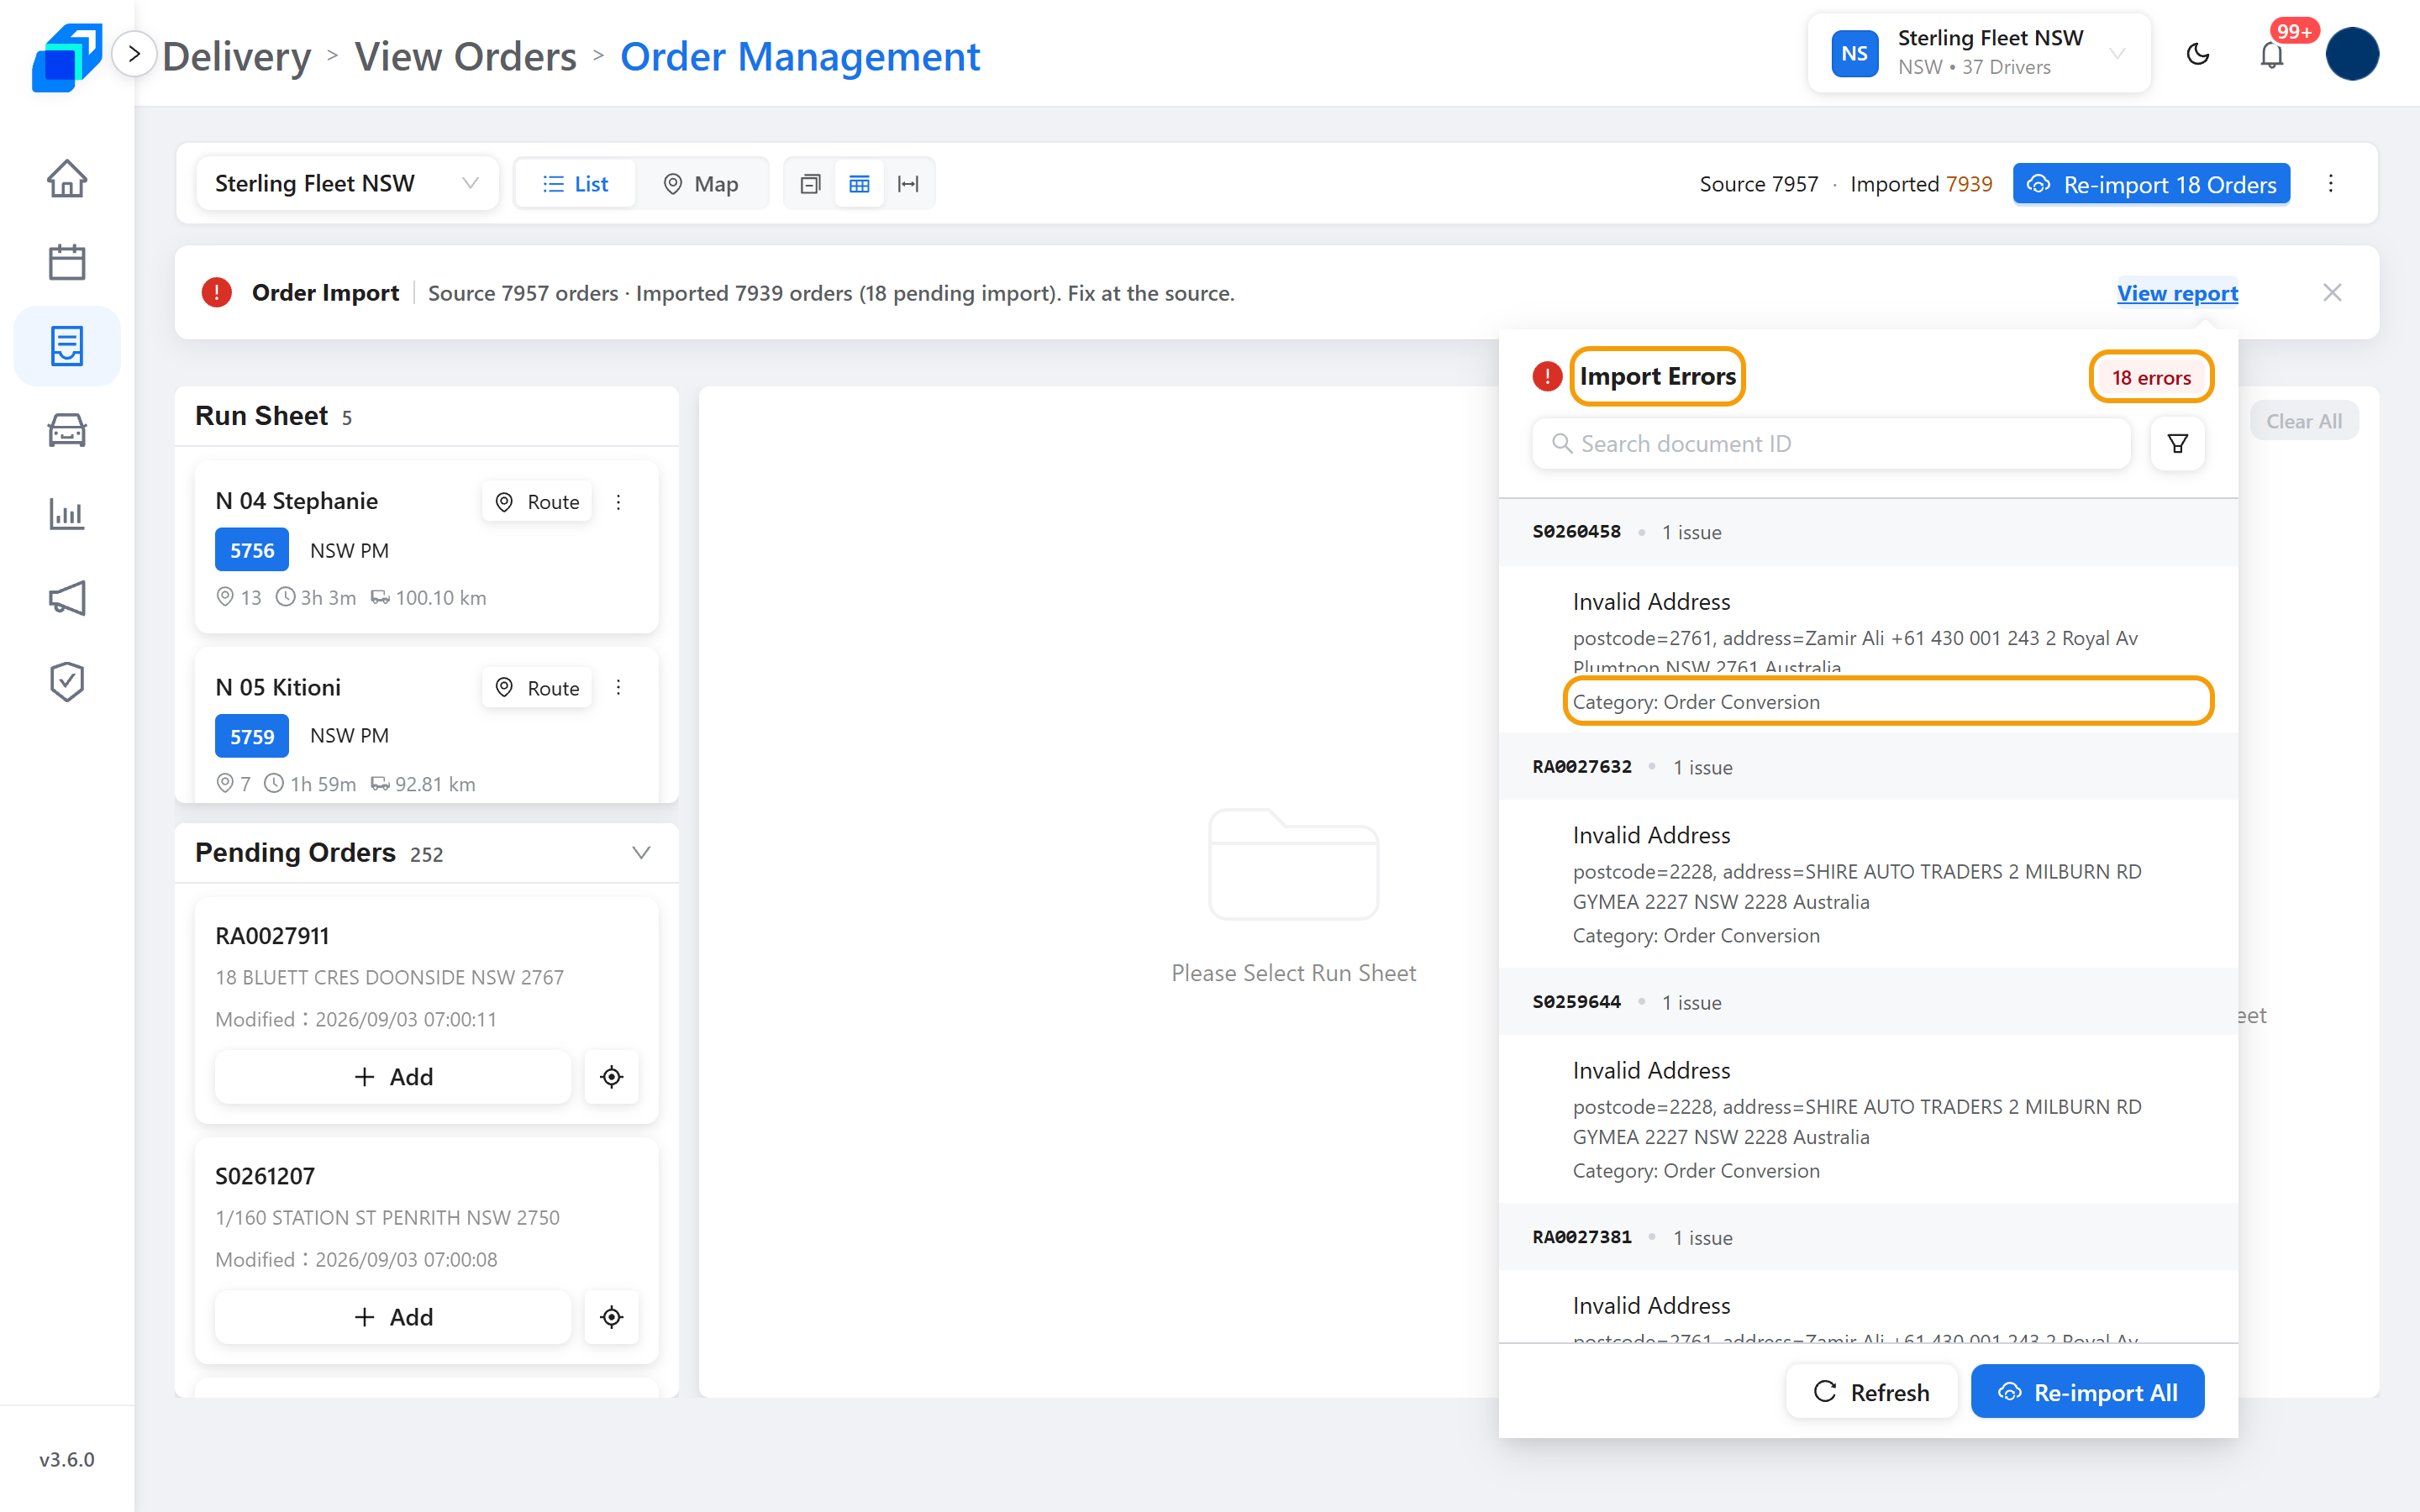The height and width of the screenshot is (1512, 2420).
Task: Select error entry S0259644
Action: pos(1868,1002)
